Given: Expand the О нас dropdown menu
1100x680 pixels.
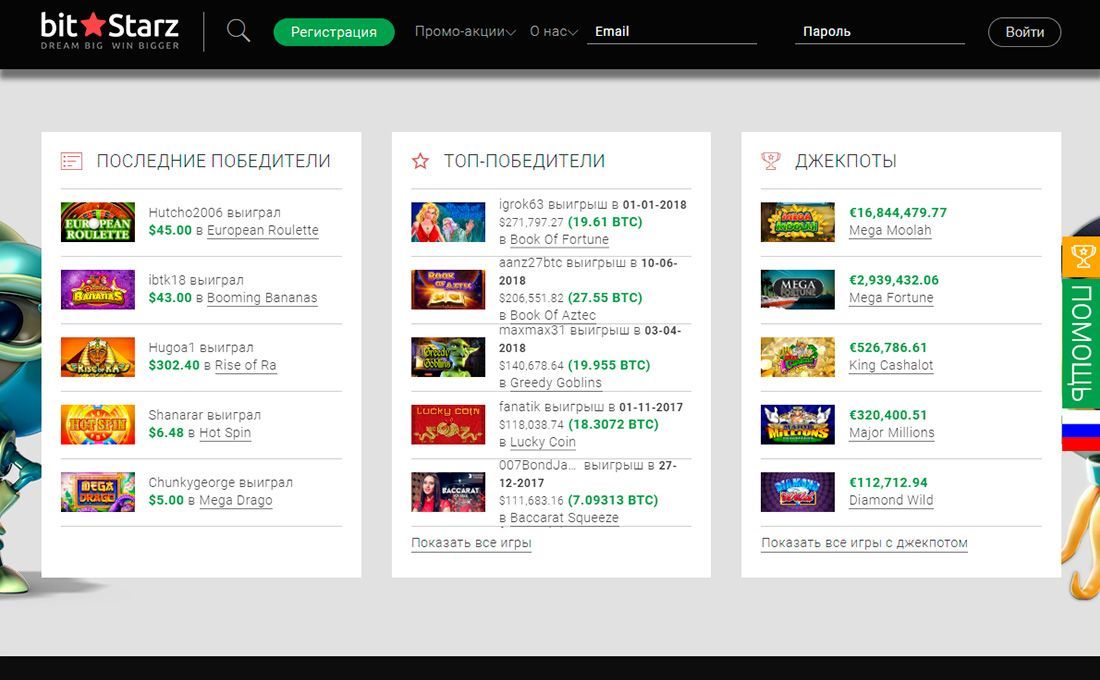Looking at the screenshot, I should pos(554,32).
